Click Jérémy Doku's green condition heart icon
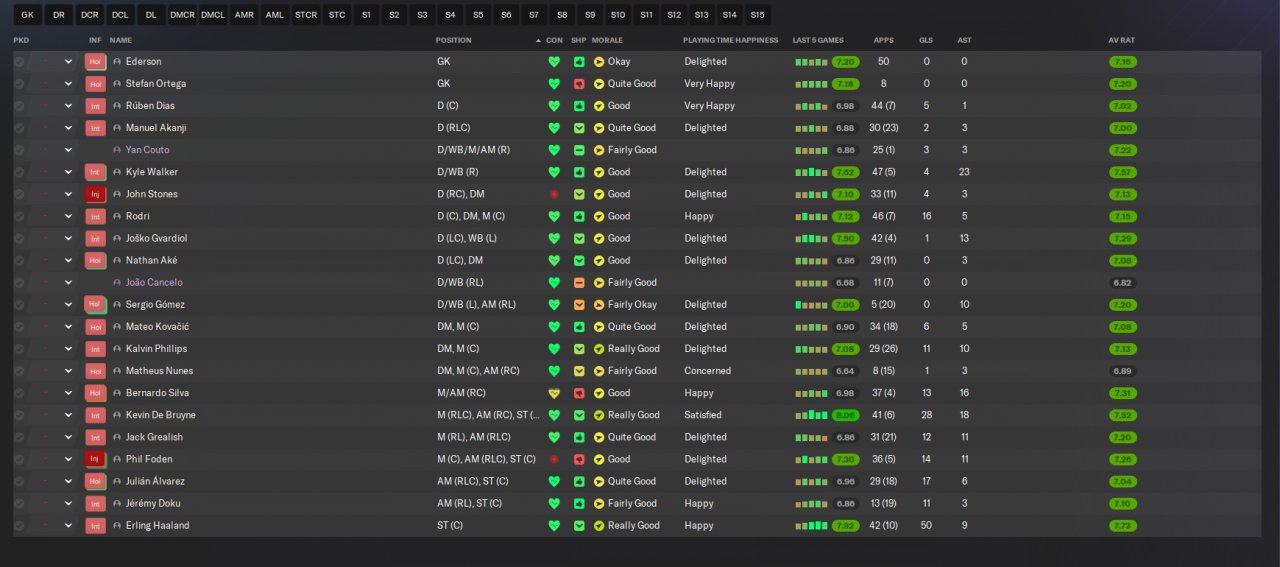 pos(554,504)
